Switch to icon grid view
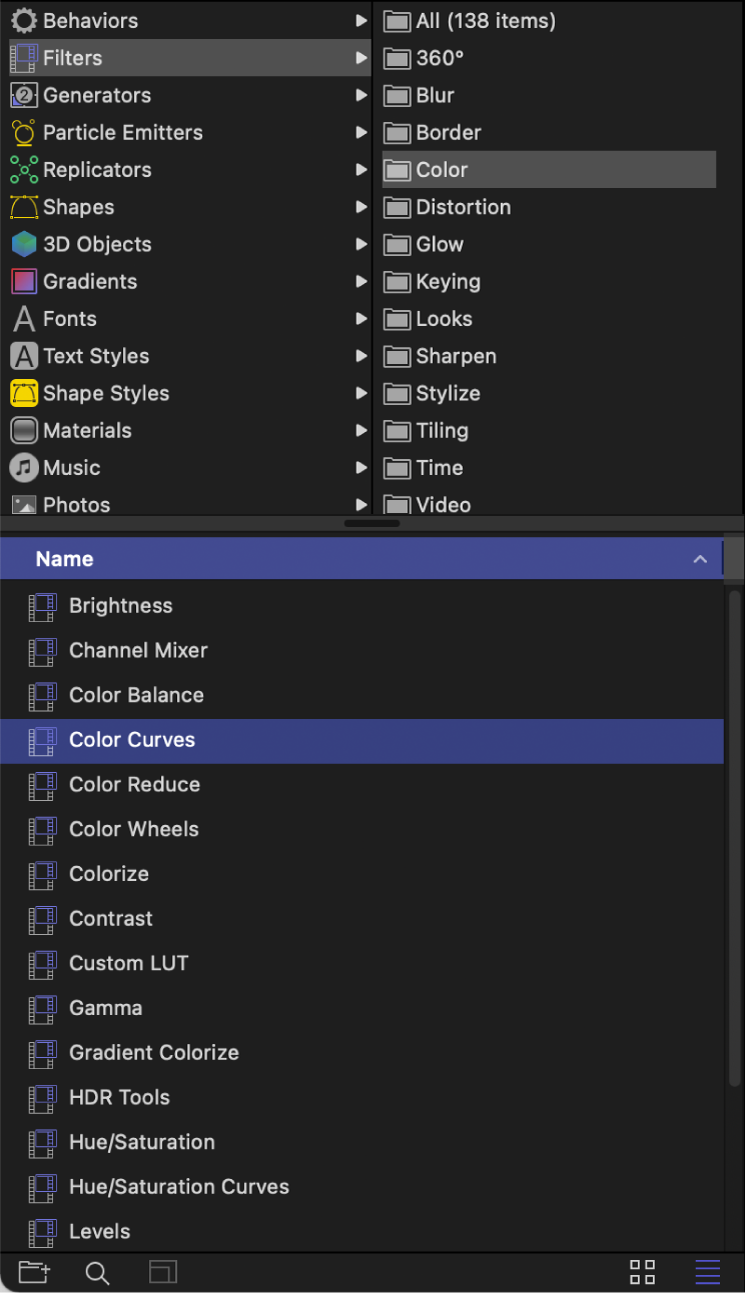The height and width of the screenshot is (1294, 746). click(642, 1272)
